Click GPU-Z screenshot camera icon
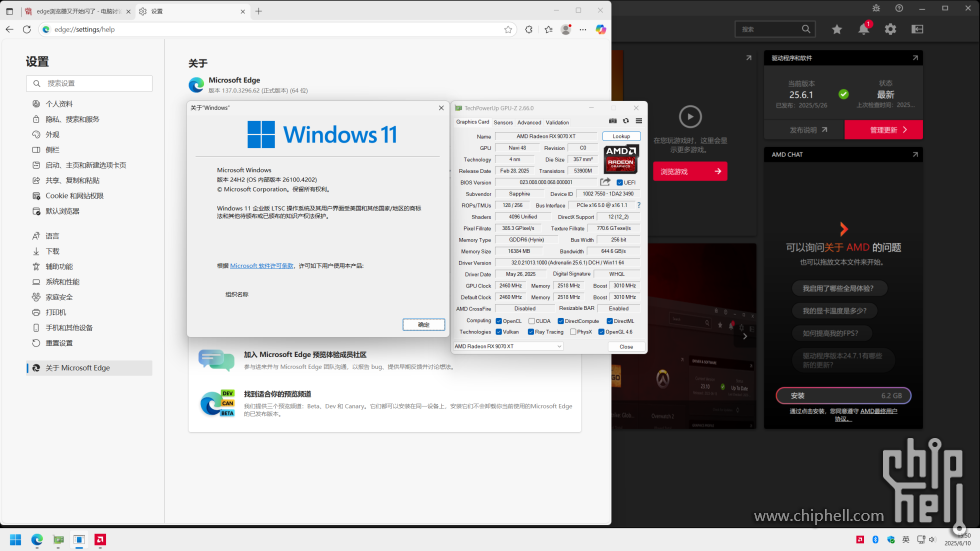 (x=612, y=121)
